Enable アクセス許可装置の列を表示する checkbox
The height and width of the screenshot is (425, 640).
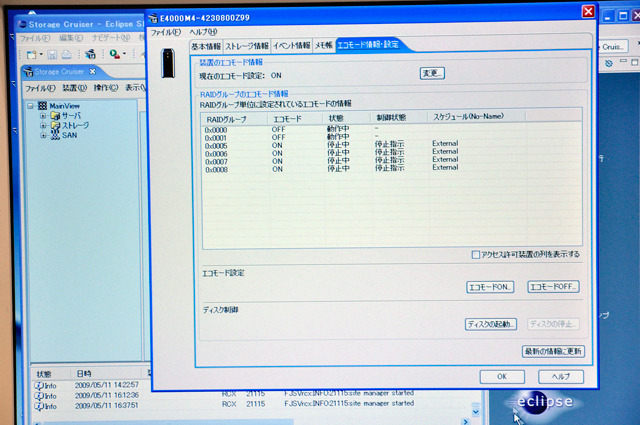pyautogui.click(x=476, y=255)
